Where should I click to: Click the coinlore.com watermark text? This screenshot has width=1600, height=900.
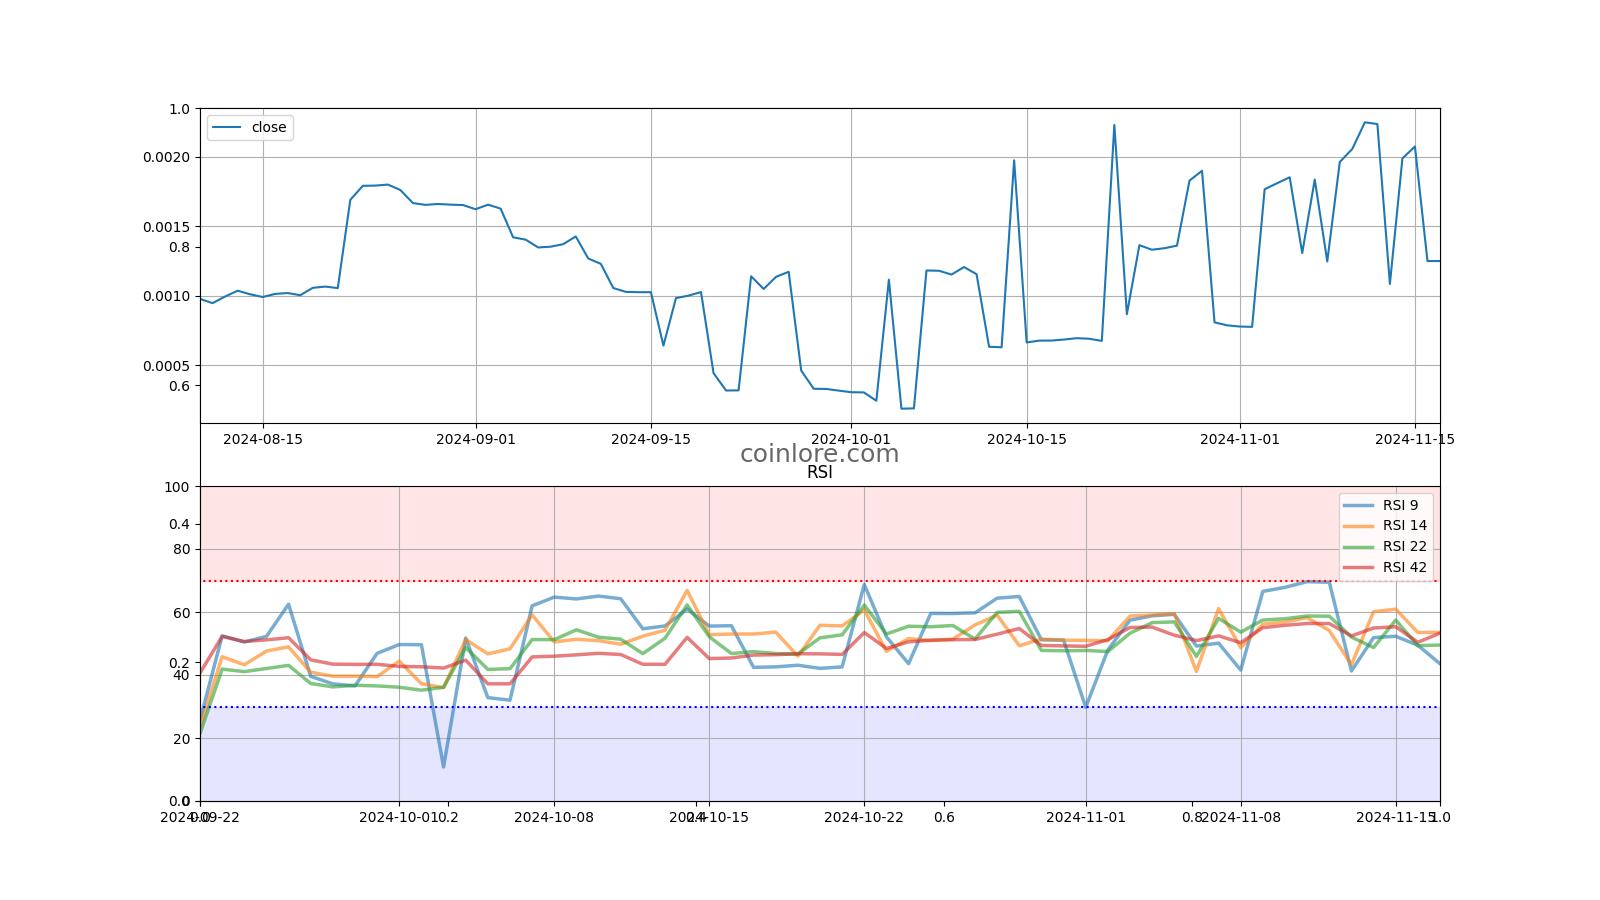tap(819, 454)
